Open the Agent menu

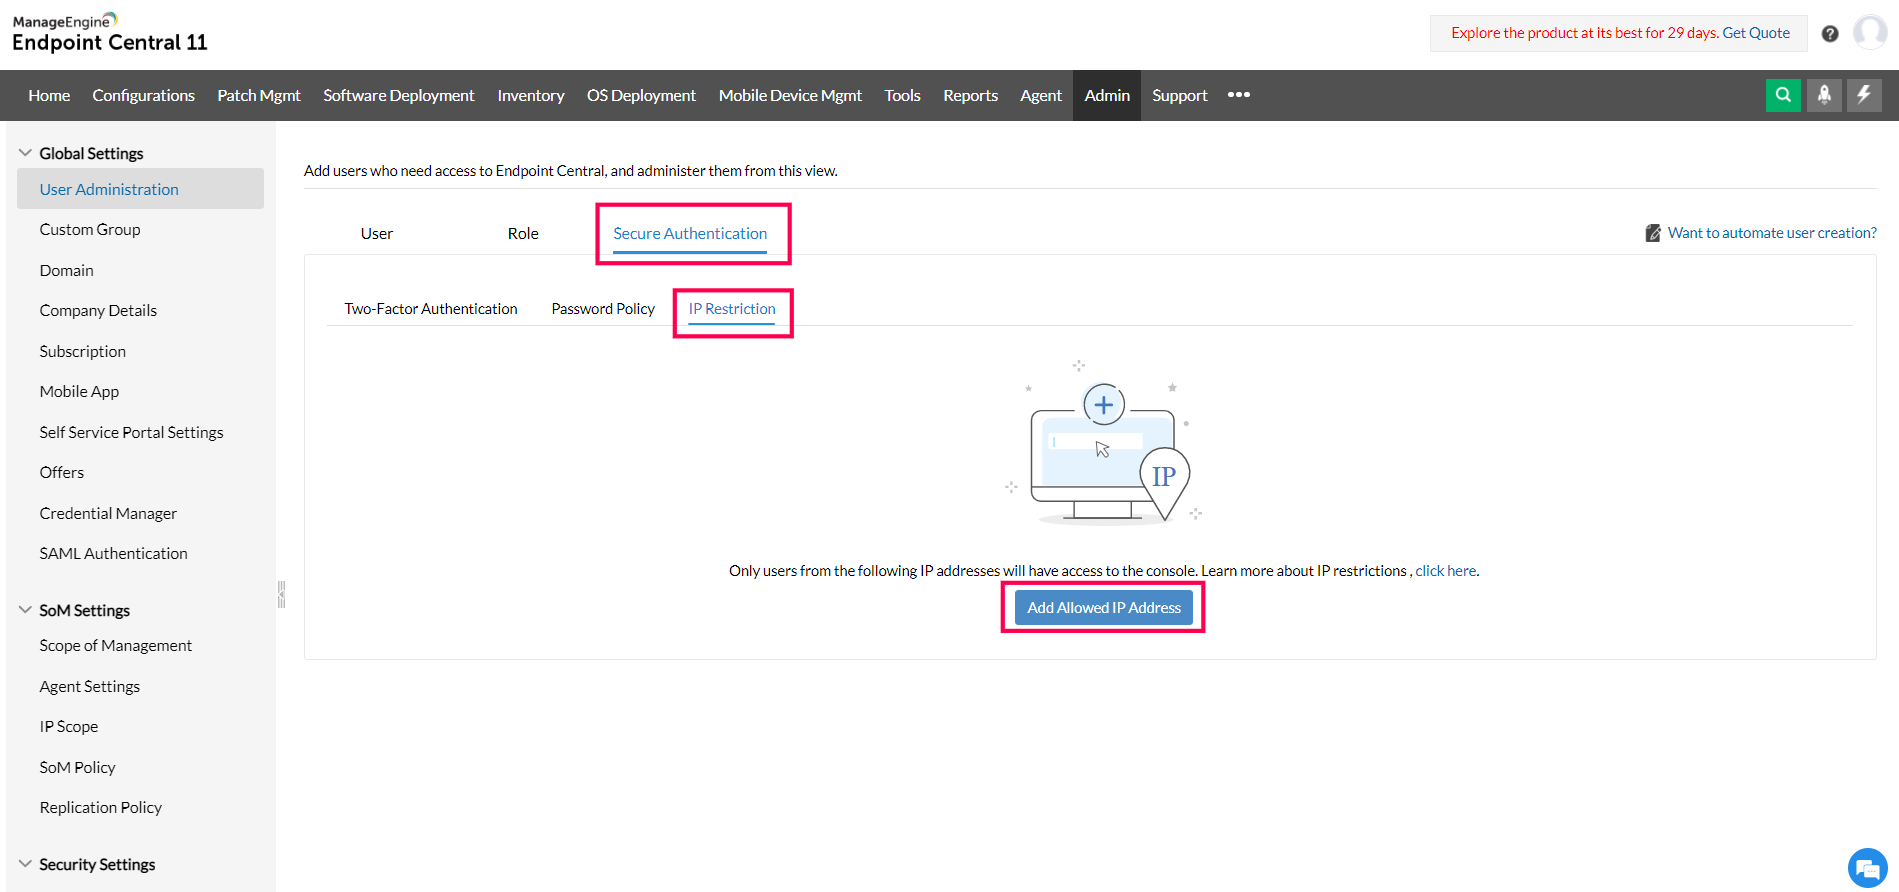[1041, 95]
